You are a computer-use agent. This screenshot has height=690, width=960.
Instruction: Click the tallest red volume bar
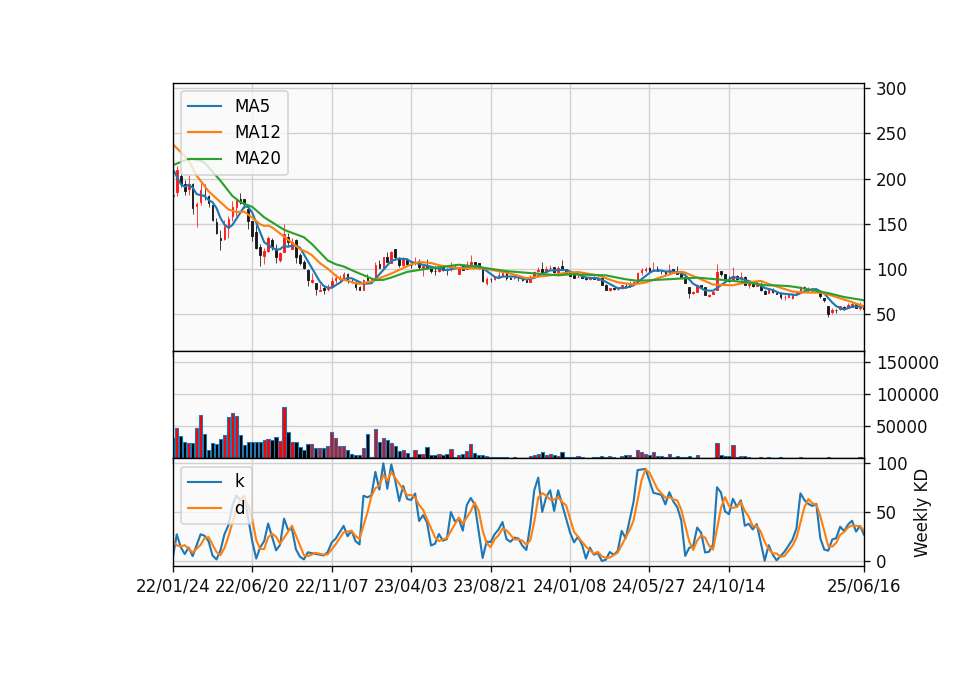(285, 433)
